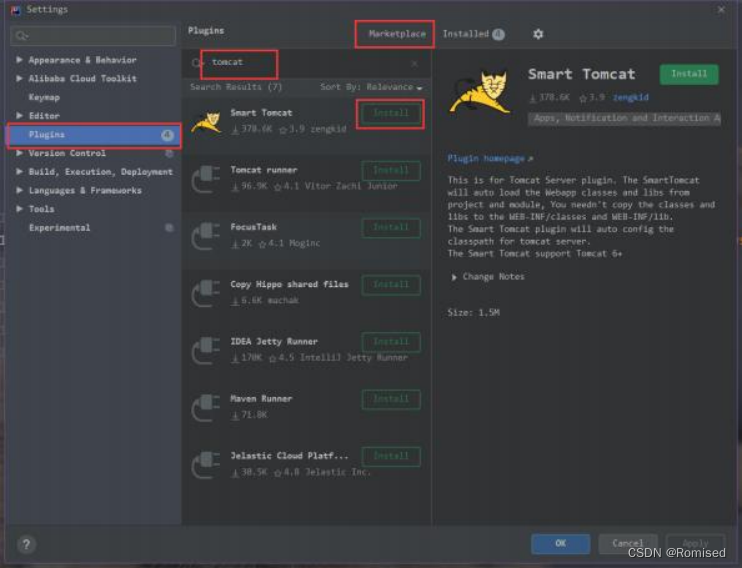Open the Sort By: Relevance dropdown
The image size is (742, 568).
click(x=371, y=87)
